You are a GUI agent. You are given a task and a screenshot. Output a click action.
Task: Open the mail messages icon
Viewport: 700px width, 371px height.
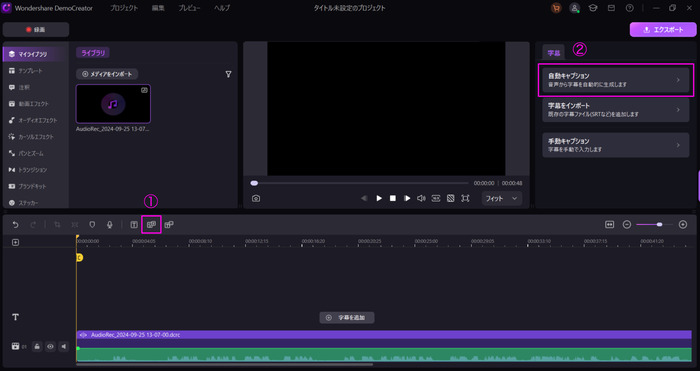tap(611, 8)
